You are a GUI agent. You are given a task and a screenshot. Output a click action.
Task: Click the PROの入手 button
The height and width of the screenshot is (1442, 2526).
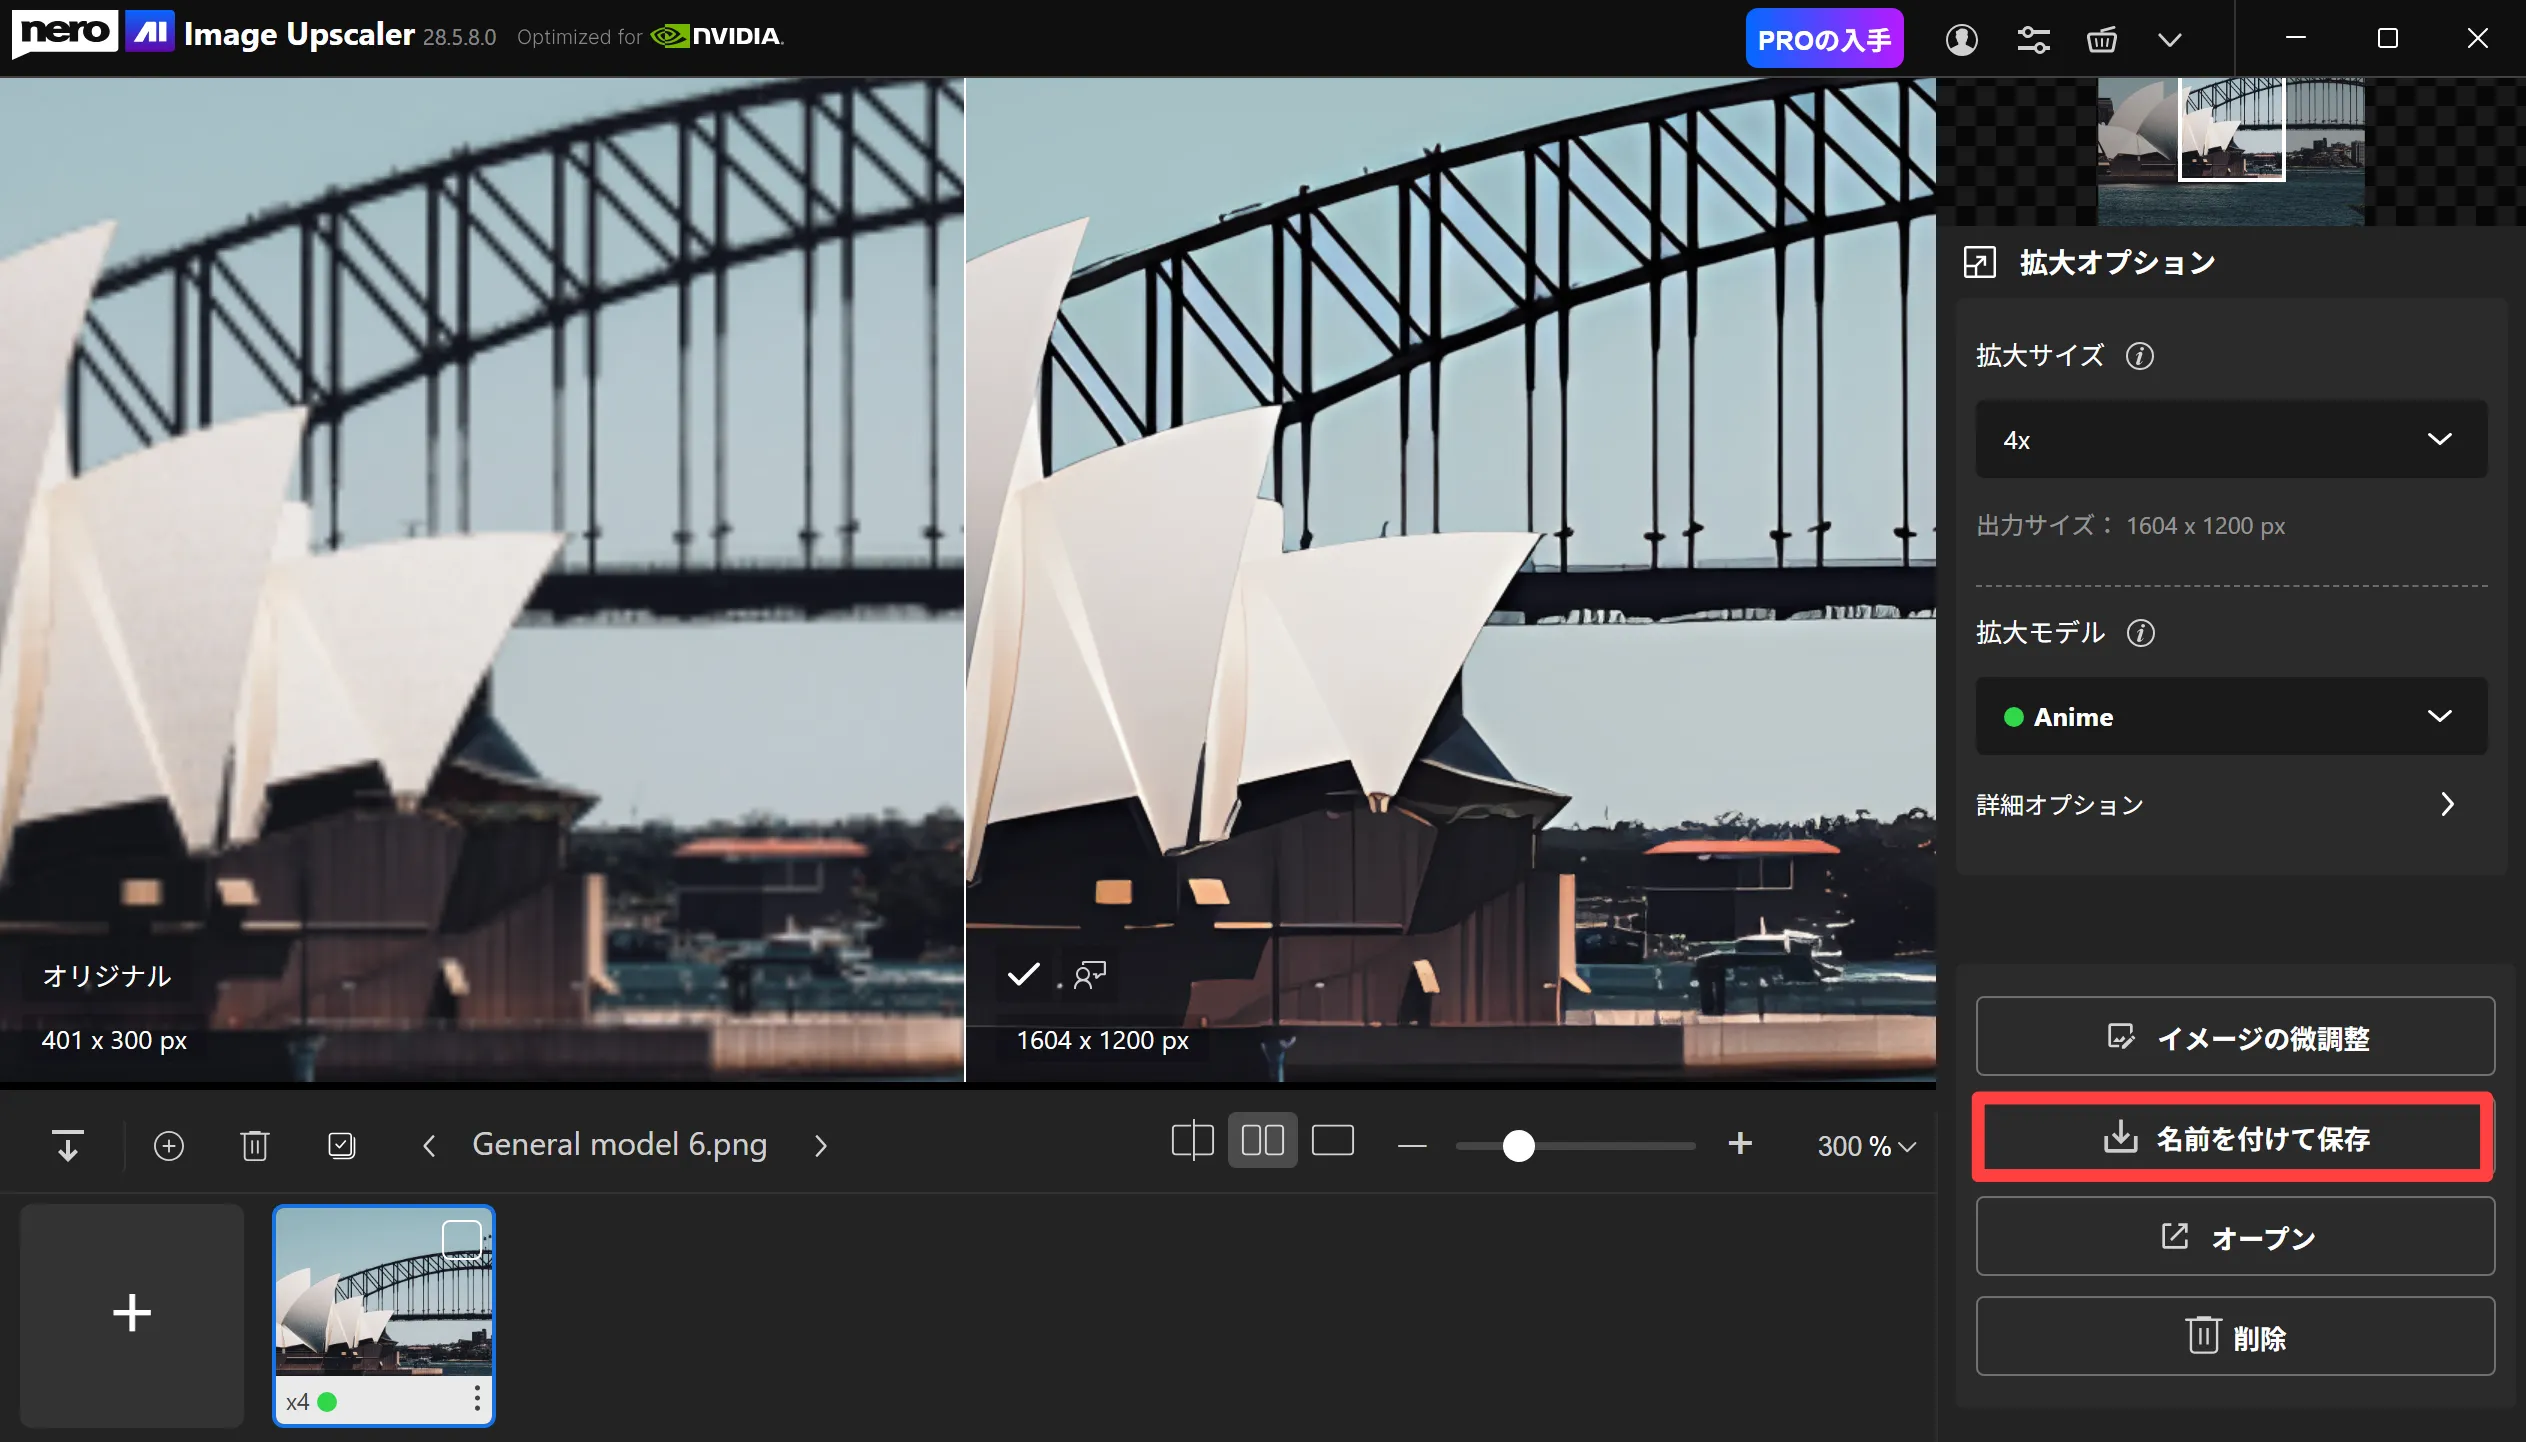point(1823,40)
